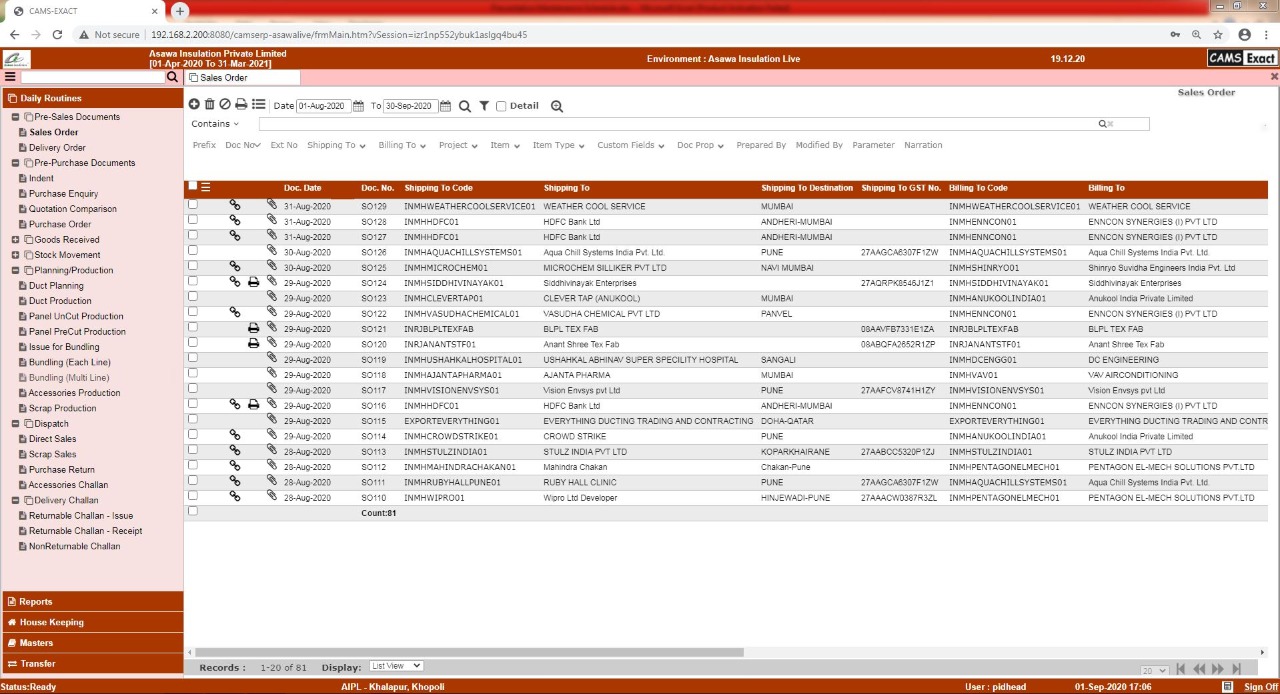Select the Daily Routines menu header

(x=92, y=98)
